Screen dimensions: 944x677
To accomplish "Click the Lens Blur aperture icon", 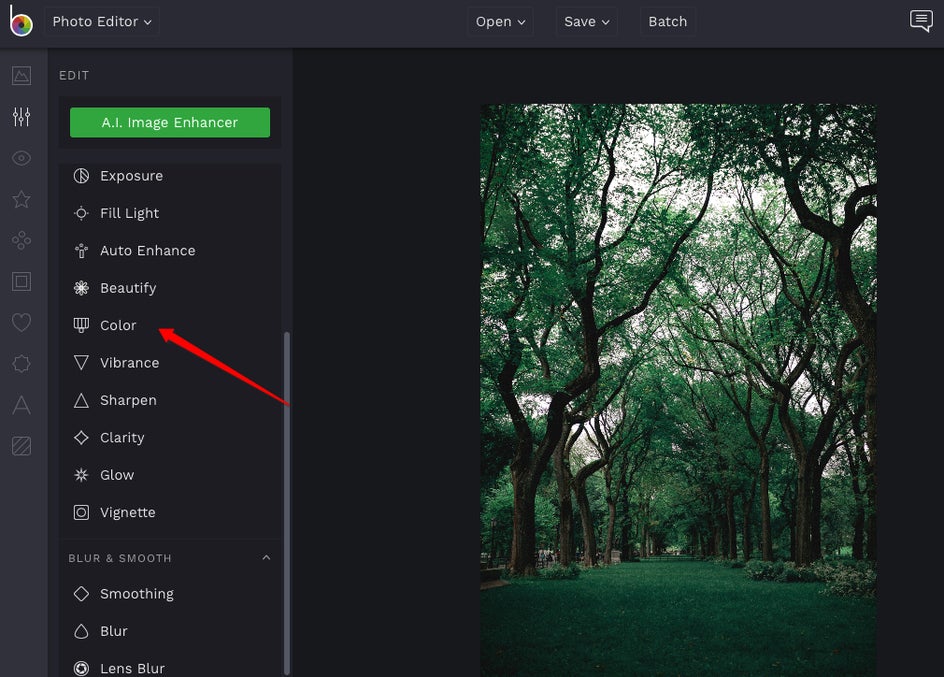I will [x=81, y=669].
